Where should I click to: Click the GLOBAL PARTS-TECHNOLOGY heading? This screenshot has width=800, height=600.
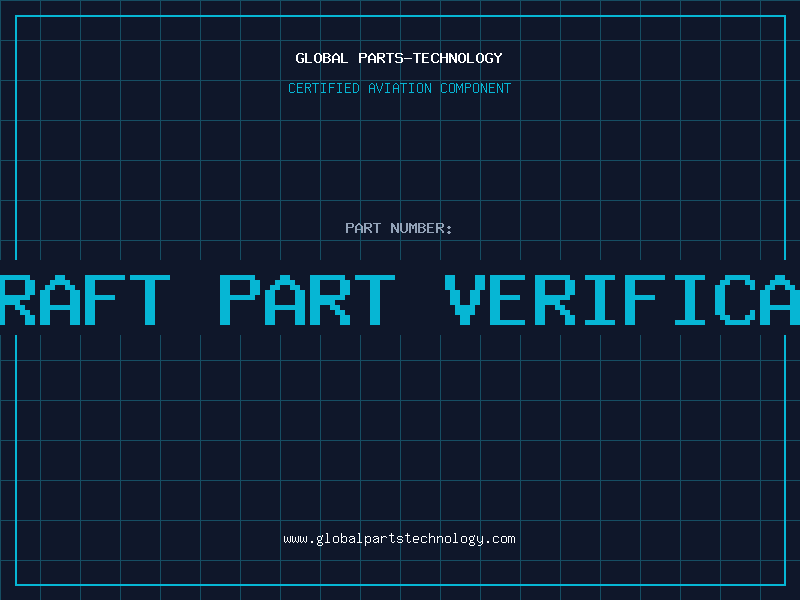pos(399,58)
